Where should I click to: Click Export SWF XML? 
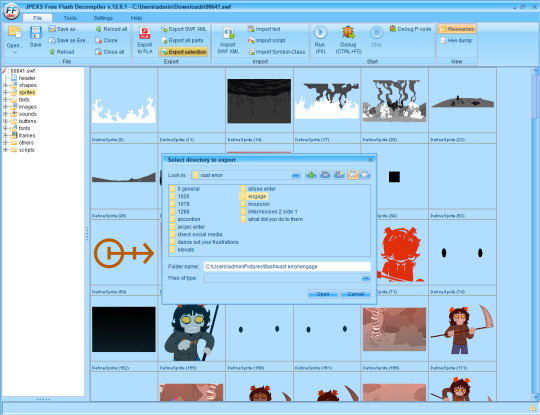tap(184, 29)
